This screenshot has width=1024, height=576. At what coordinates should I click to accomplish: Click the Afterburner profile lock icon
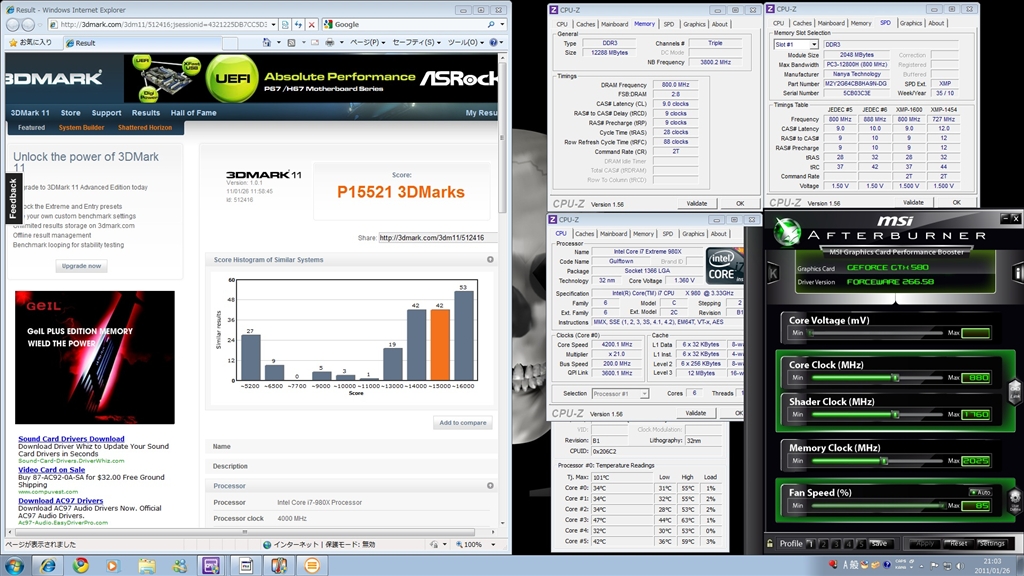coord(770,543)
